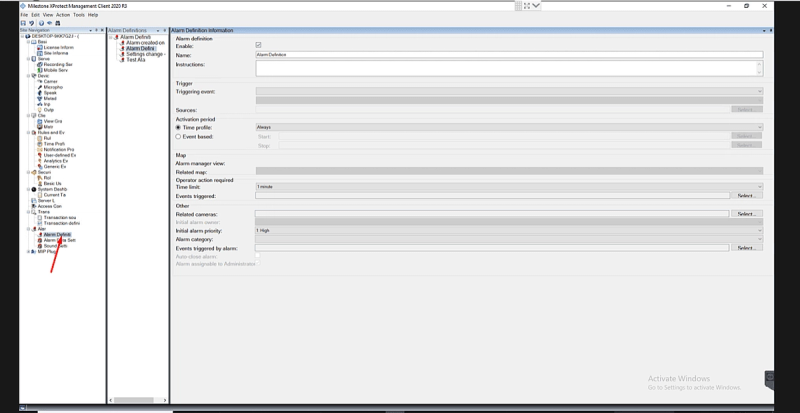The width and height of the screenshot is (800, 413).
Task: Open the Alarm category dropdown
Action: (x=509, y=239)
